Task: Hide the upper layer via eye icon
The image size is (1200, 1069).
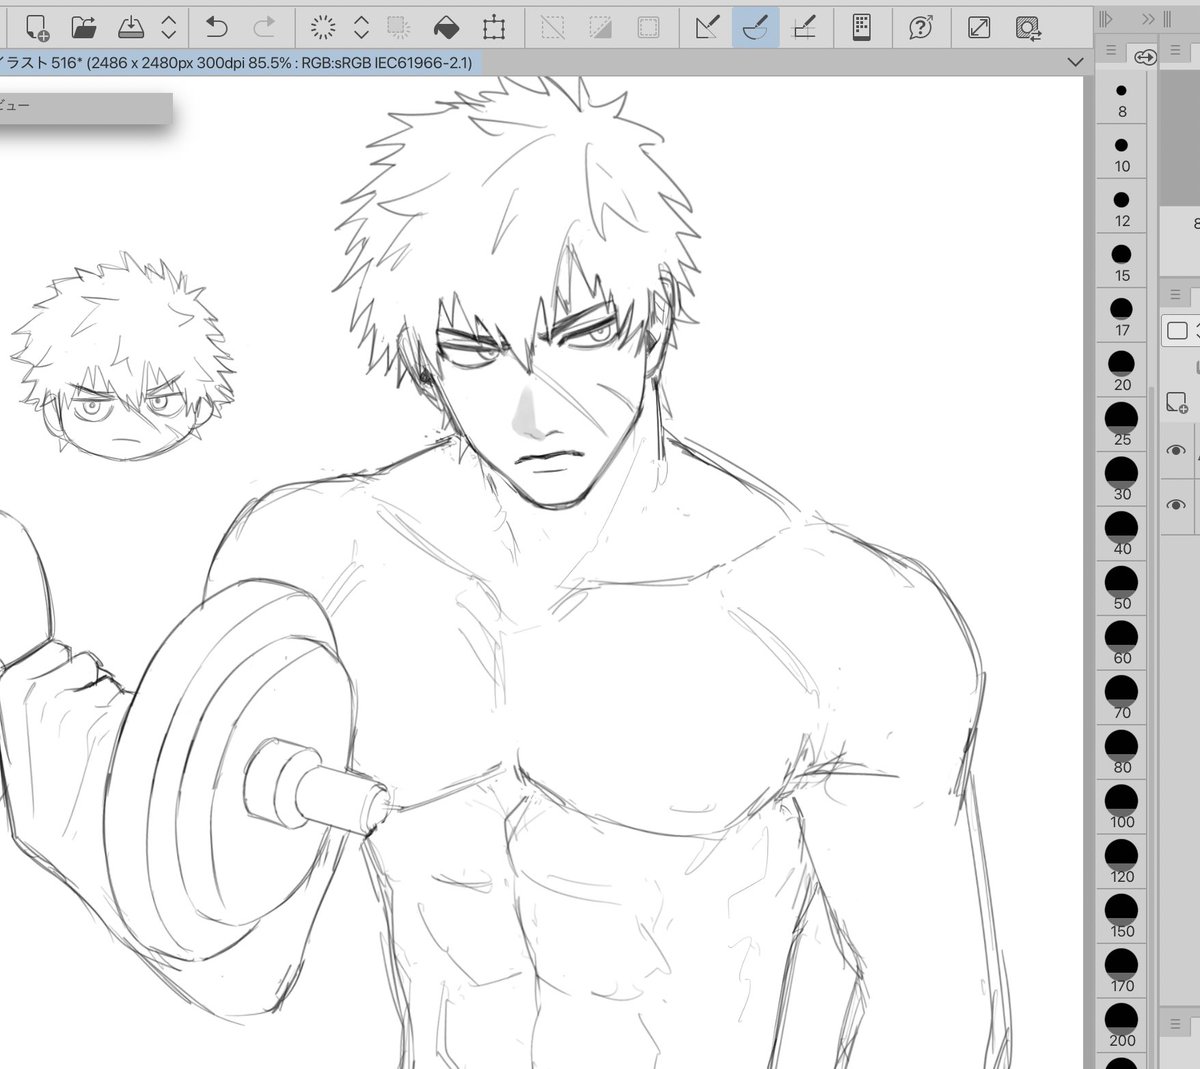Action: coord(1176,451)
